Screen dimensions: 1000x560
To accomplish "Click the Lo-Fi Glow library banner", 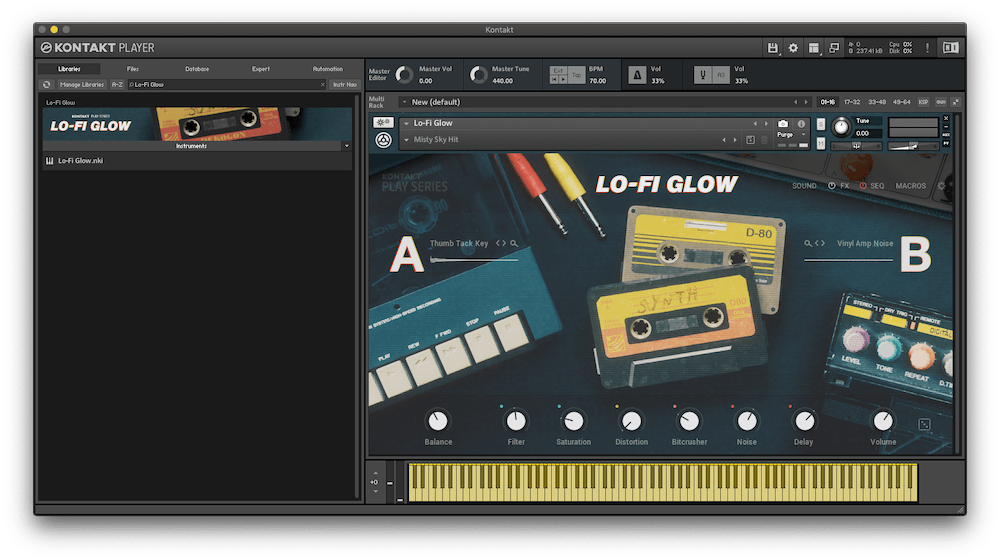I will click(x=197, y=124).
